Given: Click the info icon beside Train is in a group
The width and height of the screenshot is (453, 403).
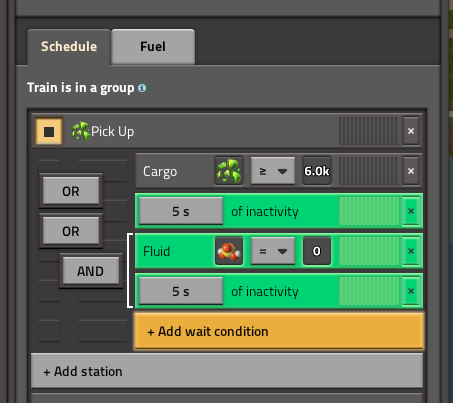Looking at the screenshot, I should tap(142, 88).
